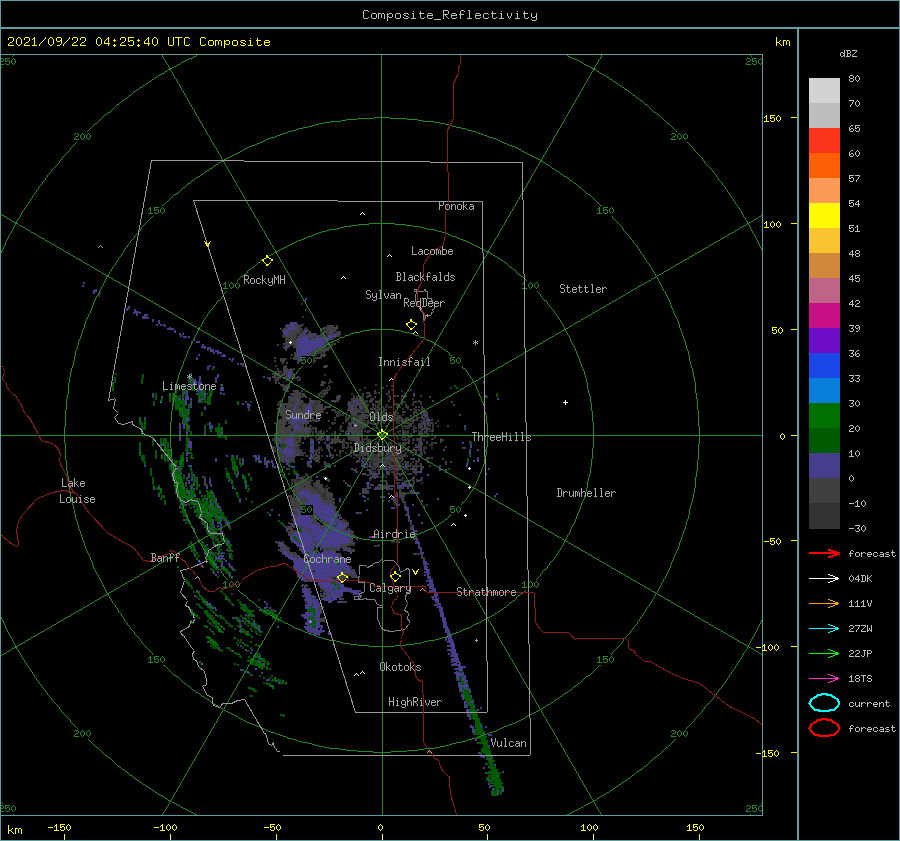900x841 pixels.
Task: Select the yellow diamond marker below RedDeer
Action: (411, 325)
